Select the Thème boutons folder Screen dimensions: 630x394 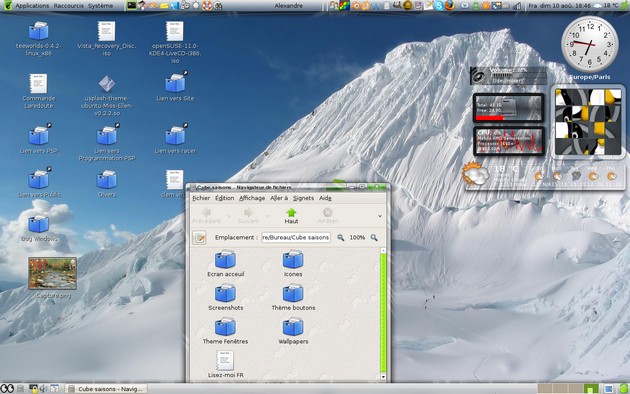pos(293,298)
